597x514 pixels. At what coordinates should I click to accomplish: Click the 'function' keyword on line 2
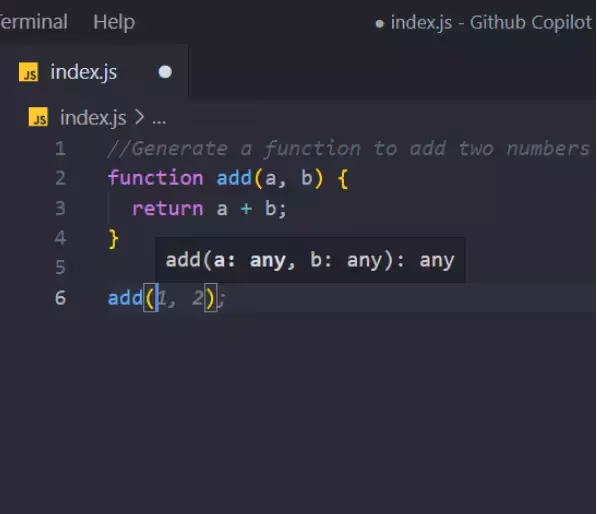tap(156, 178)
